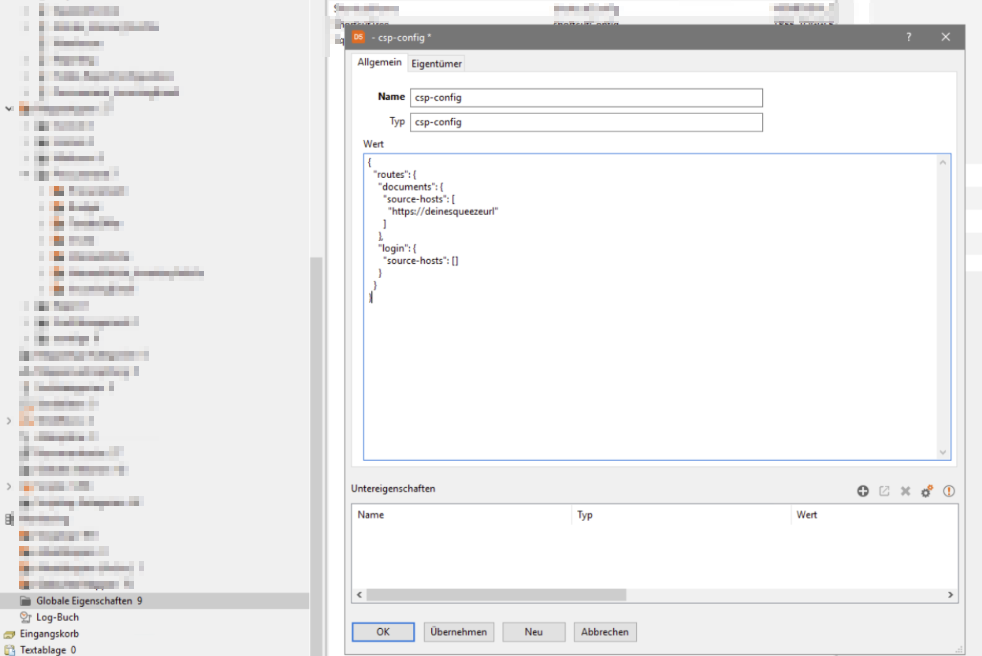The width and height of the screenshot is (982, 656).
Task: Sort sub-properties by the Name column
Action: point(462,515)
